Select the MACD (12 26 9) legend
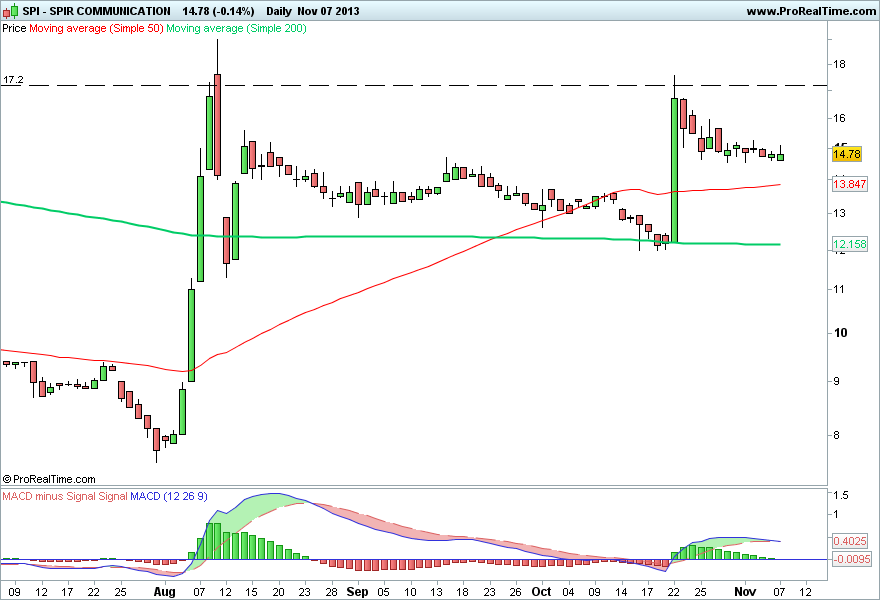Viewport: 880px width, 600px height. 169,496
